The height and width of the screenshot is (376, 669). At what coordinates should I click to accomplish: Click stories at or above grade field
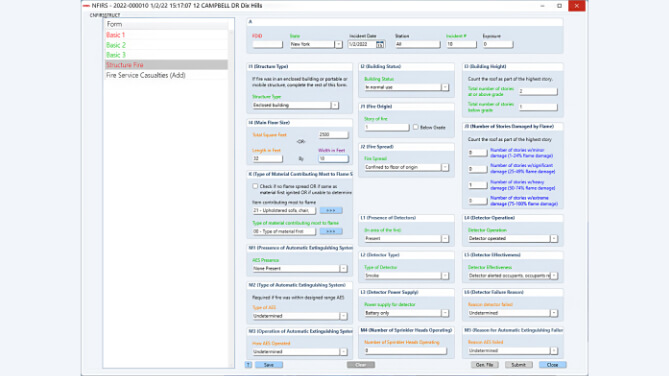tap(538, 91)
